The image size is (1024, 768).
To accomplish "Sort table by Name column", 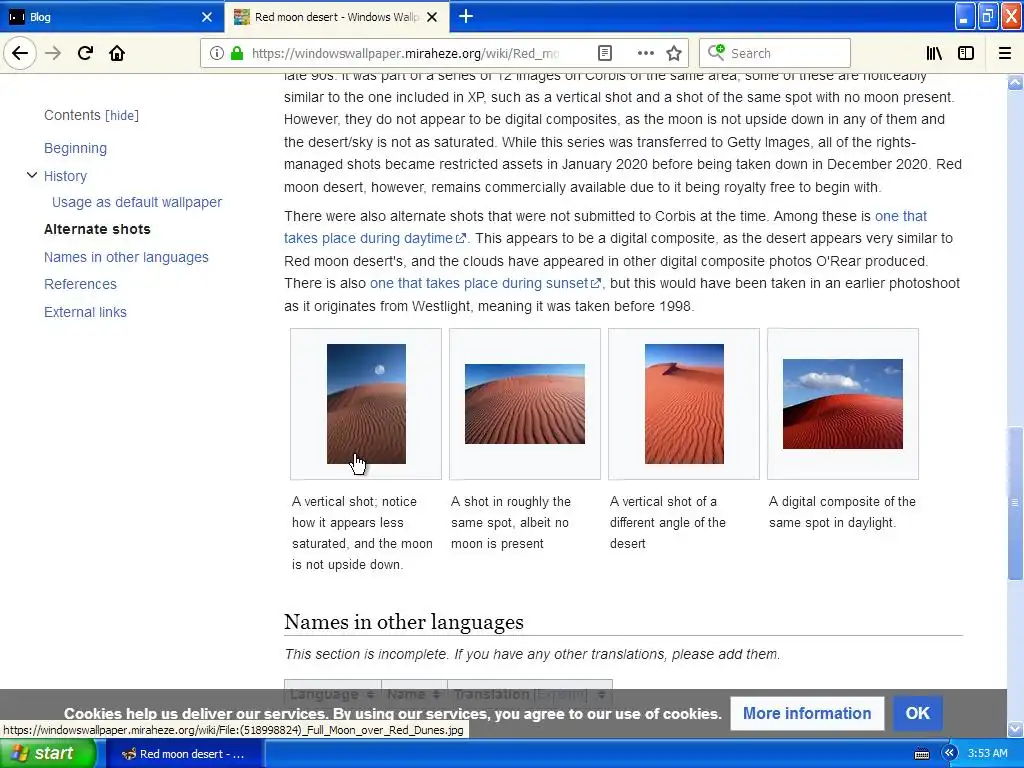I will (x=414, y=694).
